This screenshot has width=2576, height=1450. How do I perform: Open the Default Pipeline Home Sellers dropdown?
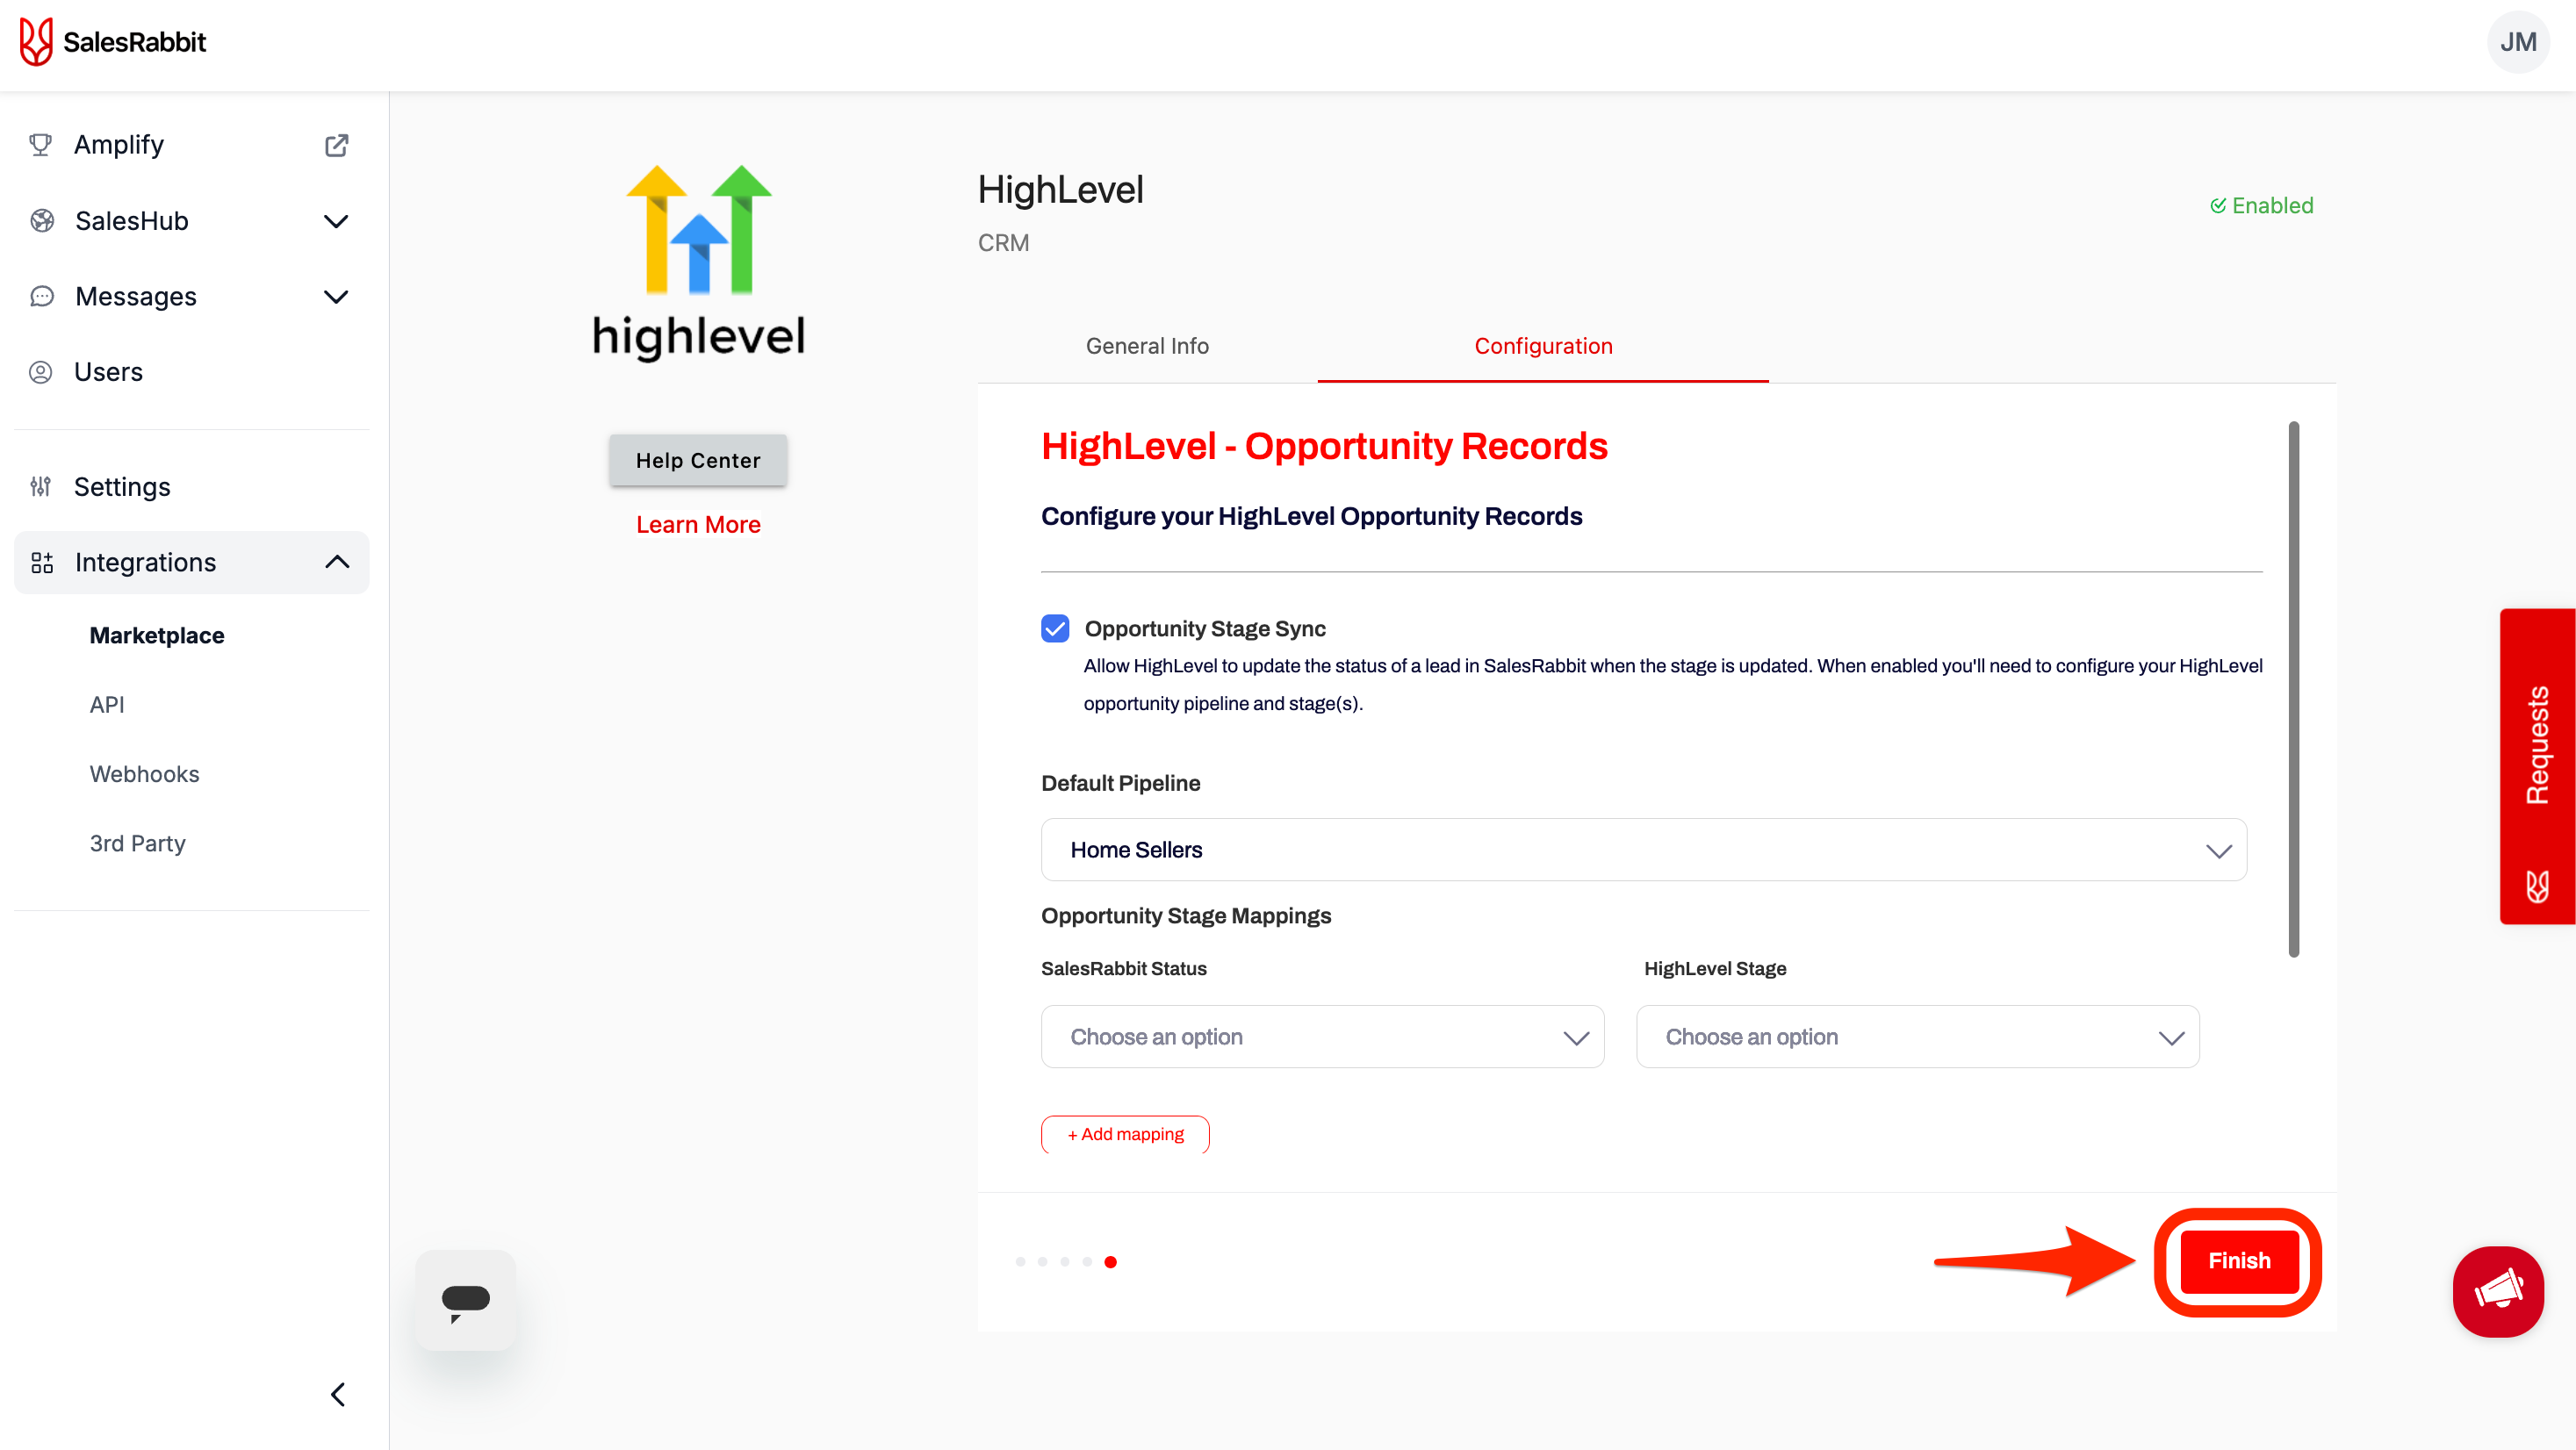tap(1643, 850)
